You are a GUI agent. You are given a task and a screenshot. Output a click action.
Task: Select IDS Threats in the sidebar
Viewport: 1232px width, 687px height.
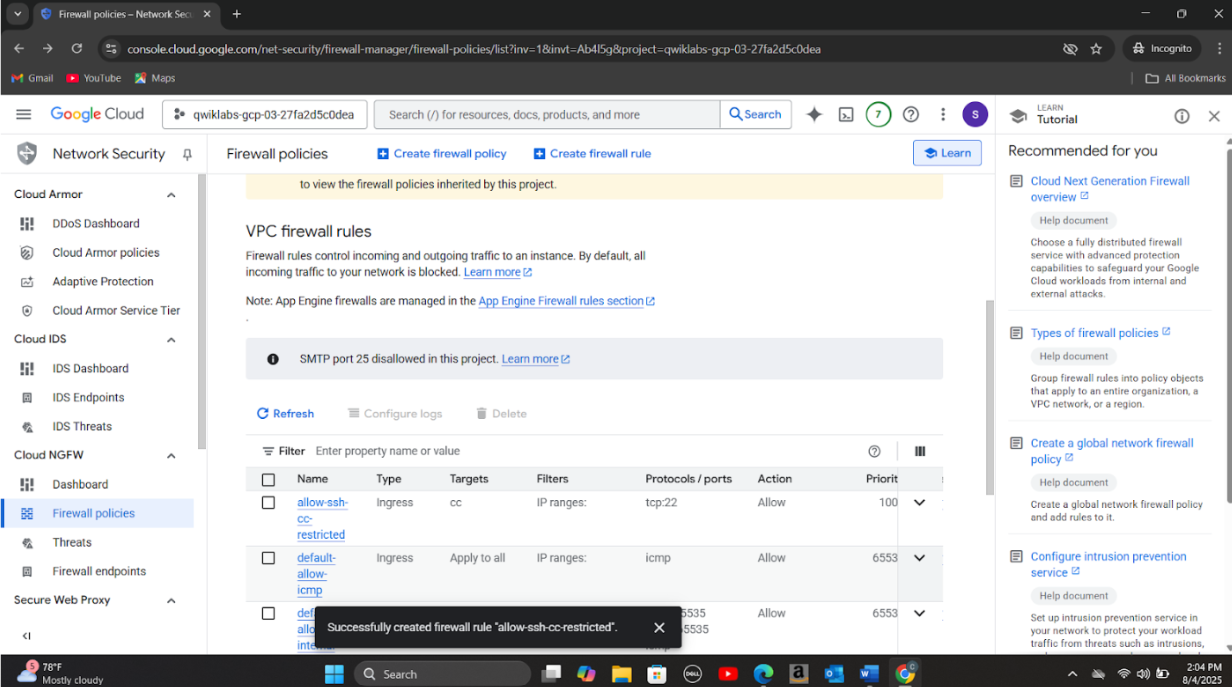(82, 426)
